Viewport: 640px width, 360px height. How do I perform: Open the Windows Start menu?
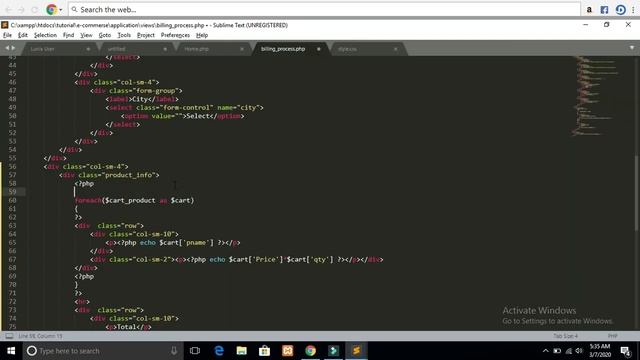click(x=11, y=351)
